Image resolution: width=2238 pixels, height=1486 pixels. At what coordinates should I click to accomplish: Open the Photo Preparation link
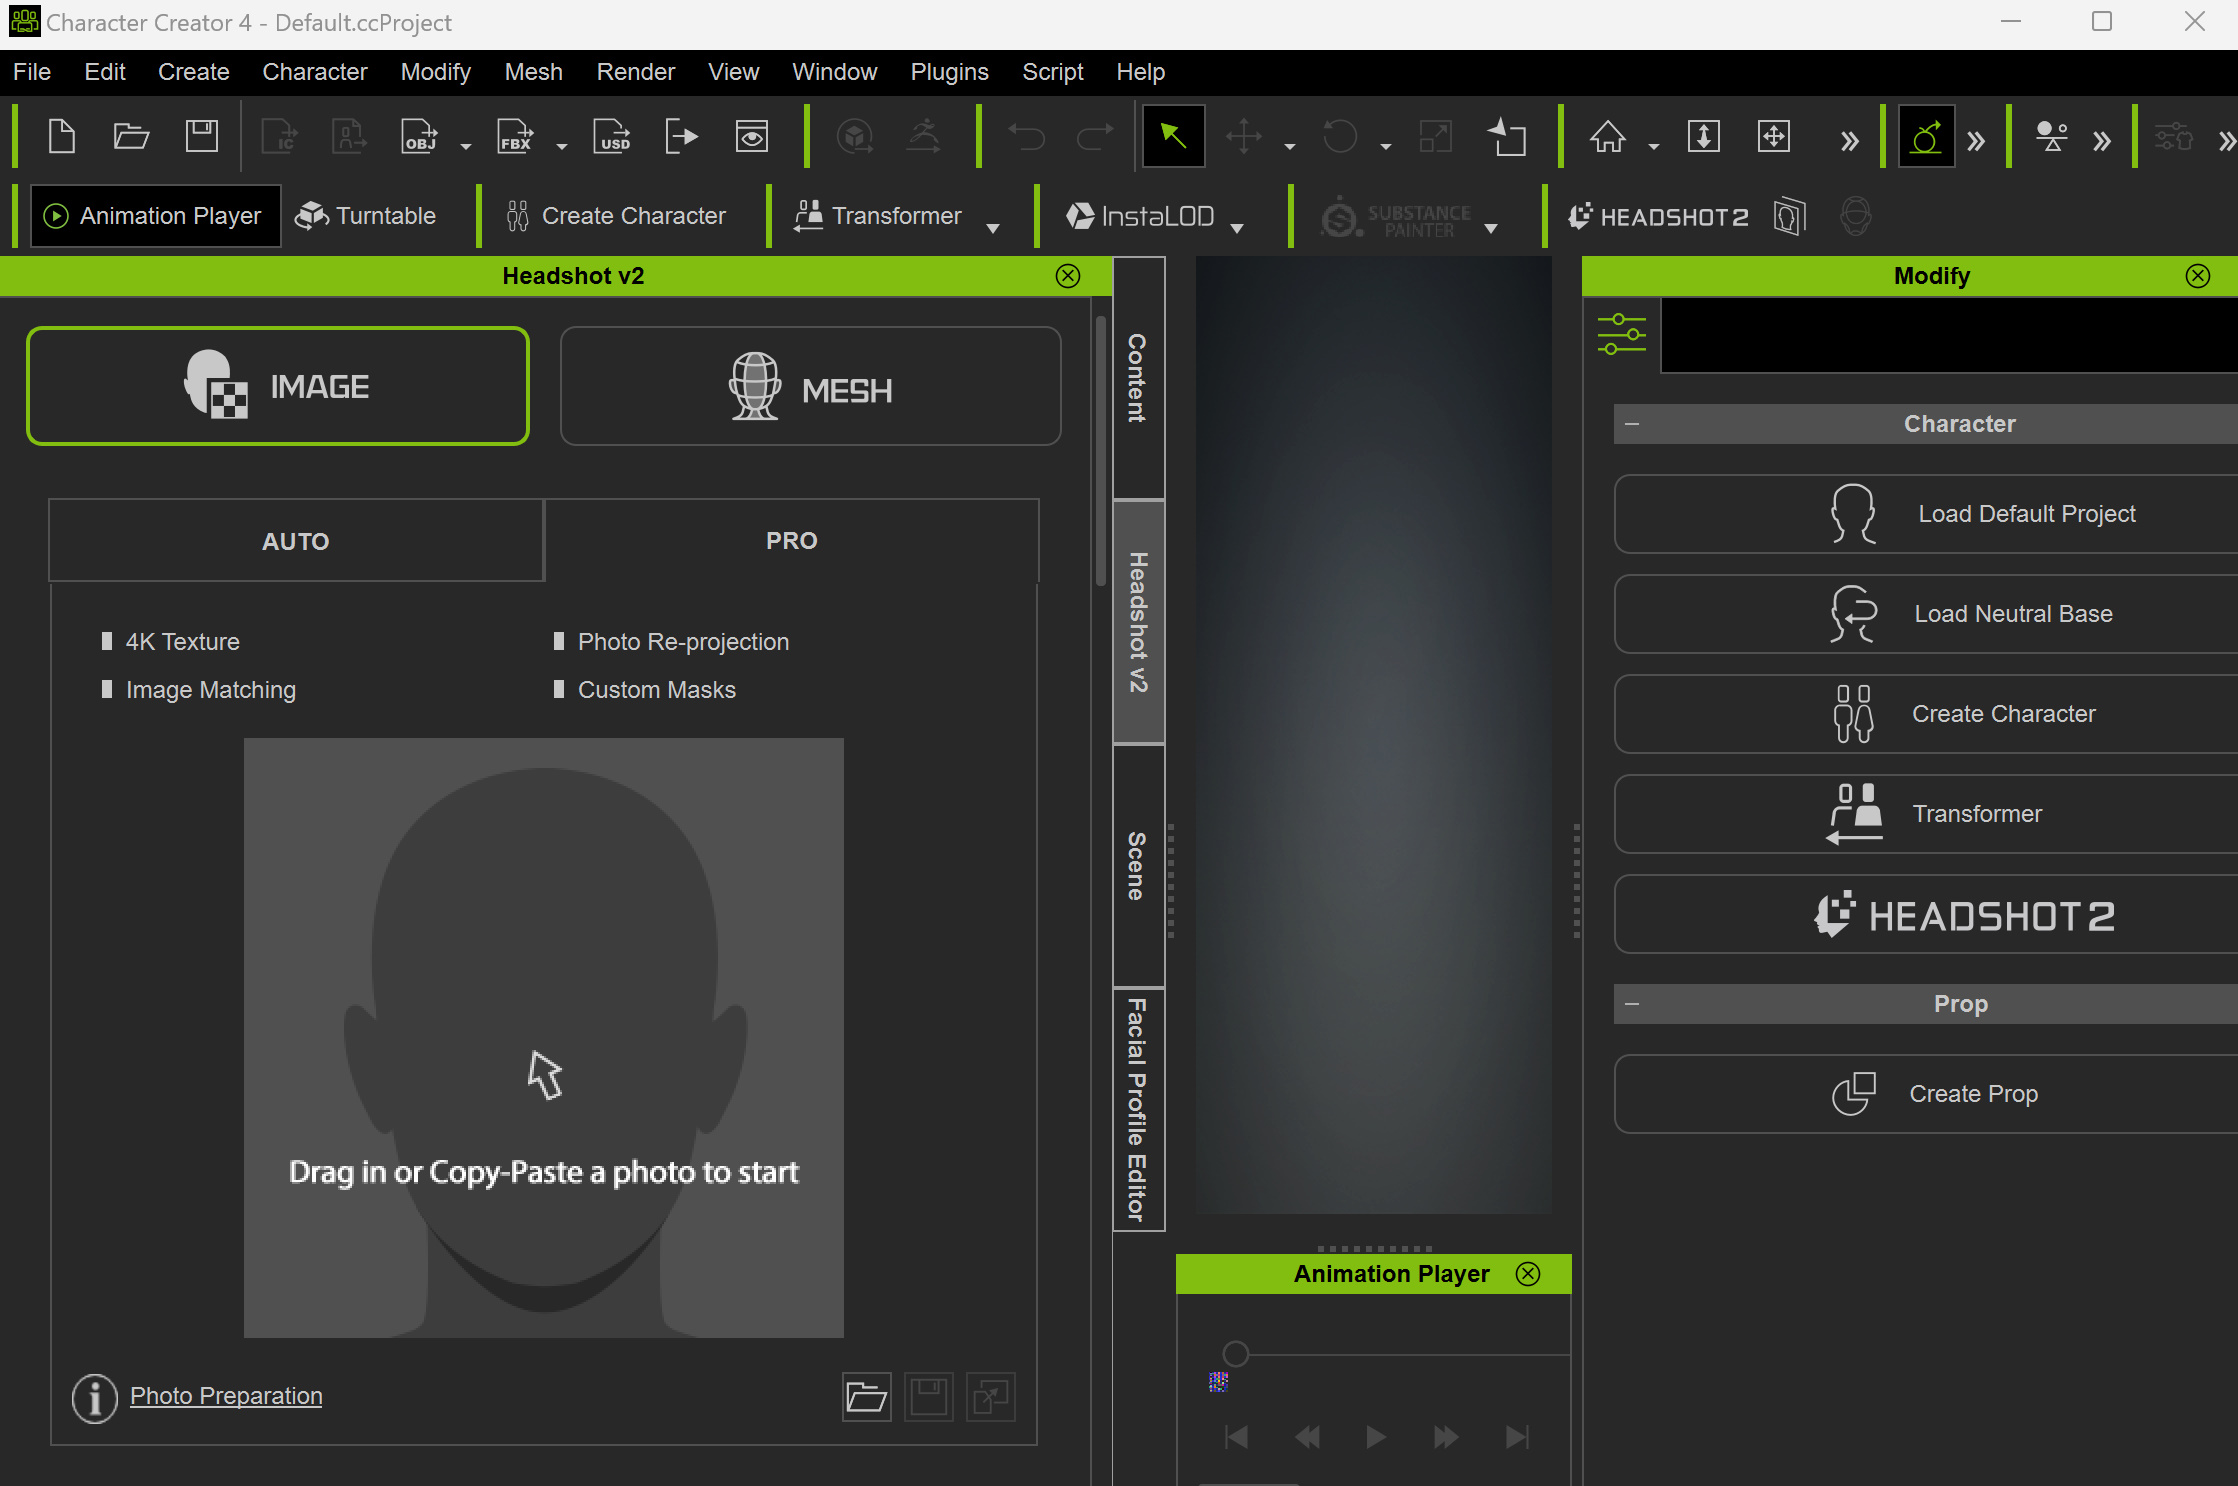[226, 1396]
